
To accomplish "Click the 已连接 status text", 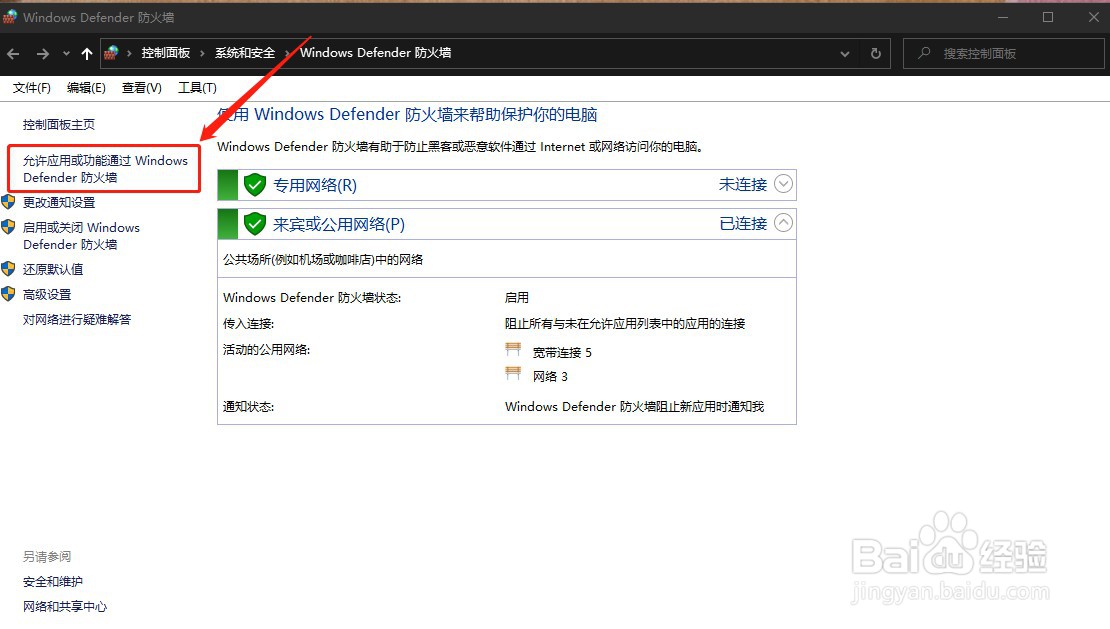I will (743, 224).
